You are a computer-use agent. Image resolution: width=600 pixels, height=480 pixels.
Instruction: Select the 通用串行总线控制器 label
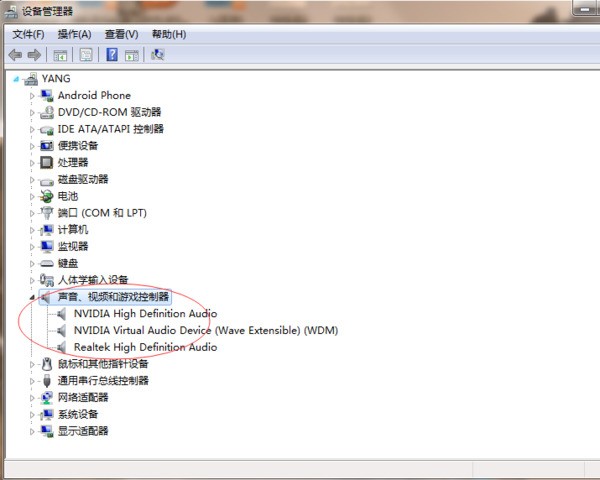click(103, 380)
